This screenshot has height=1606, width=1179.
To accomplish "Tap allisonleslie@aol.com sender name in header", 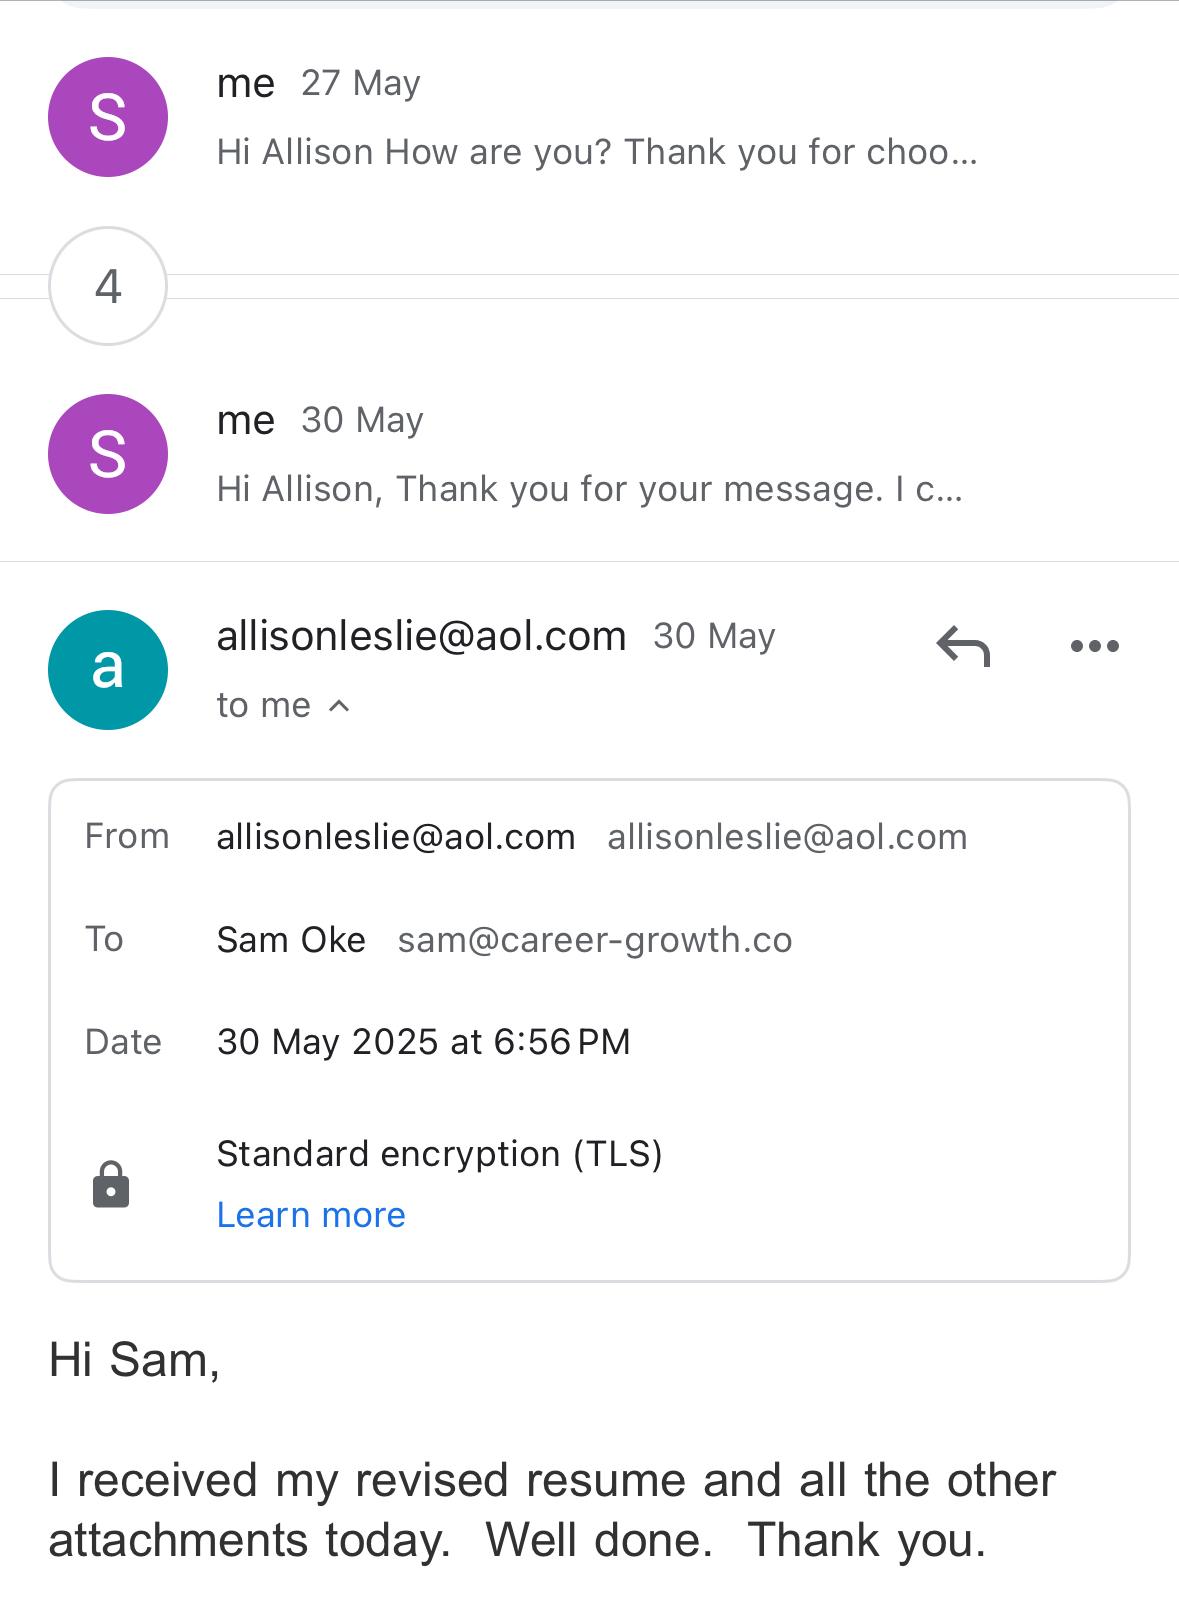I will [421, 636].
